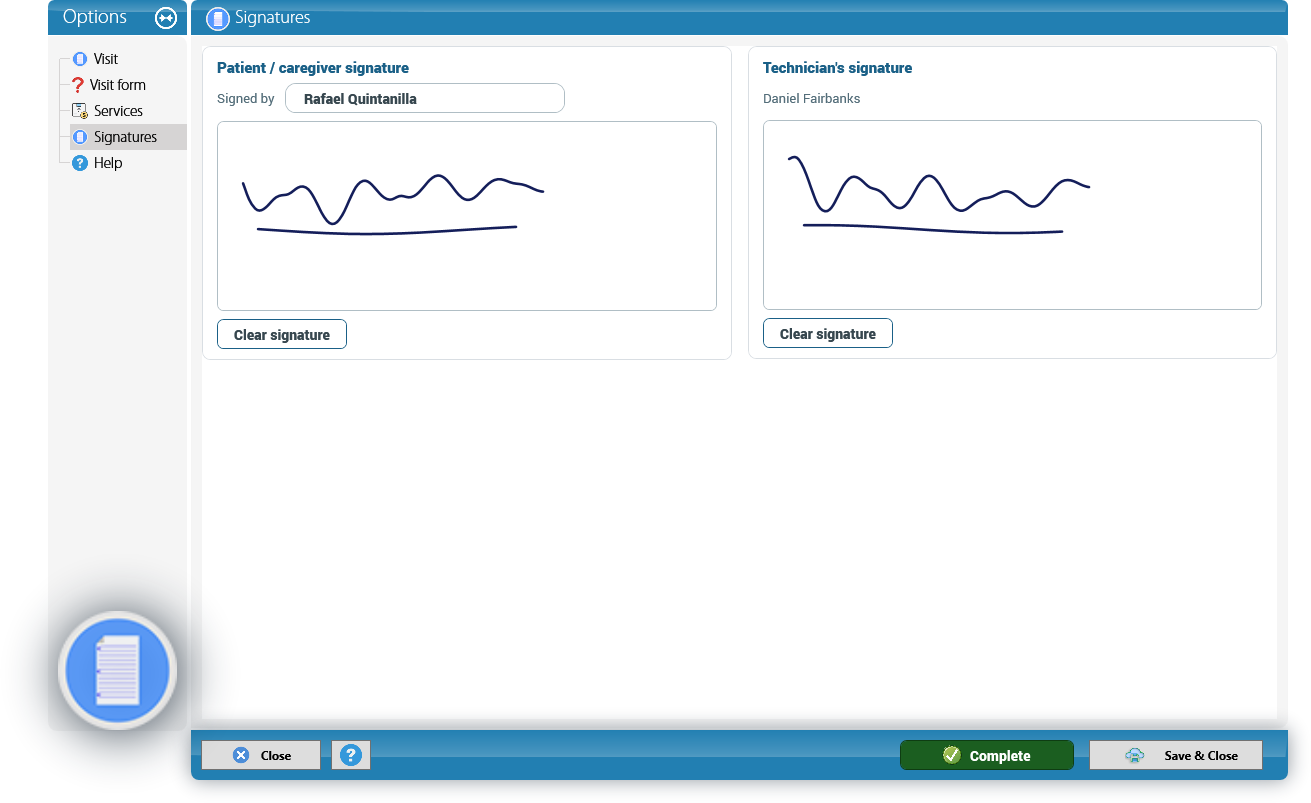Clear the technician's signature

click(828, 333)
